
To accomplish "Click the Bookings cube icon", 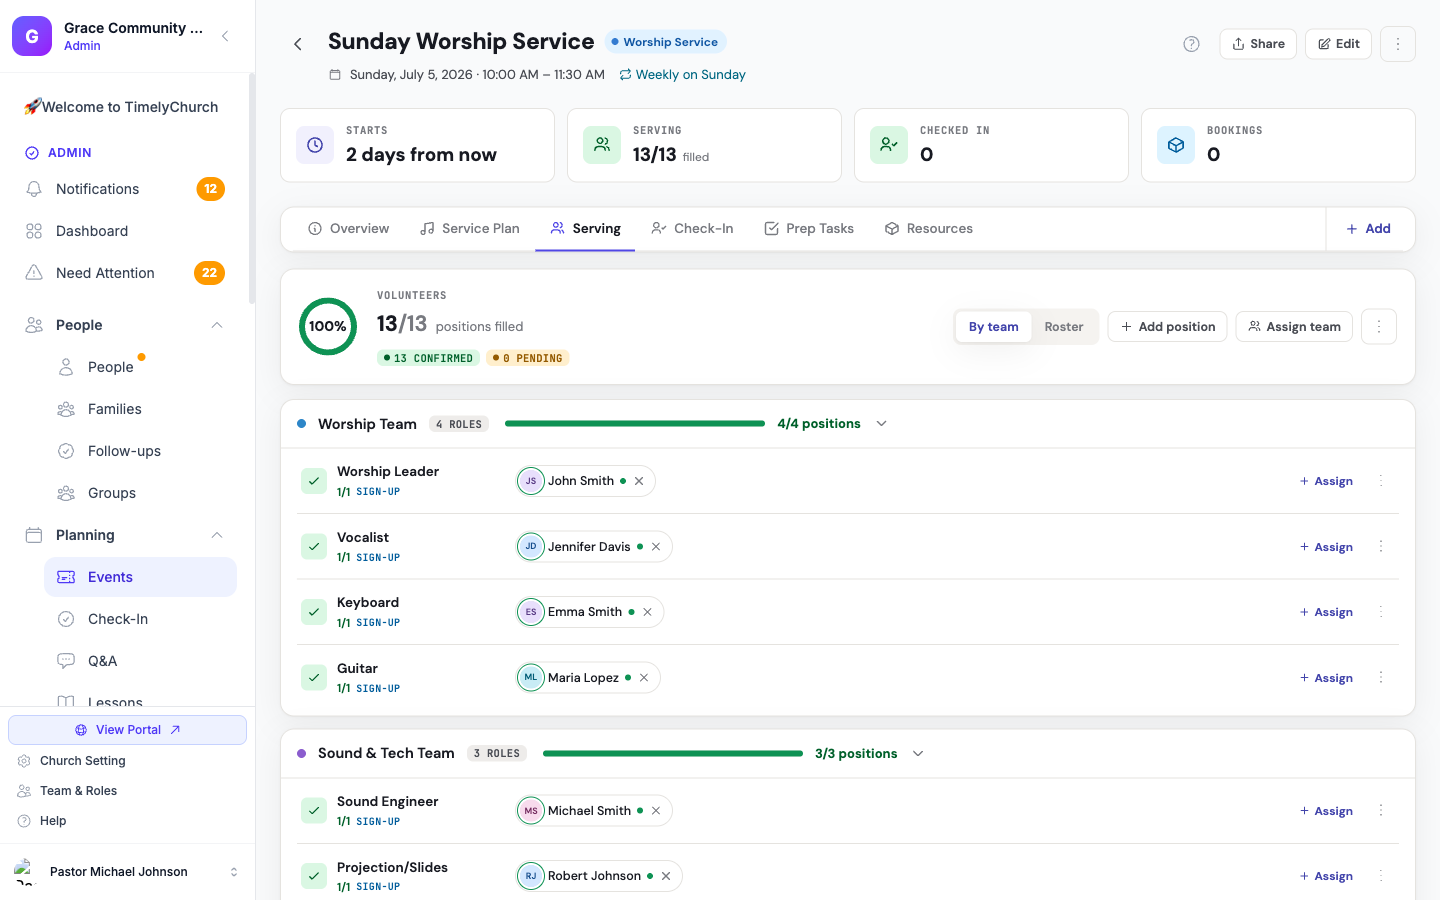I will [1176, 145].
